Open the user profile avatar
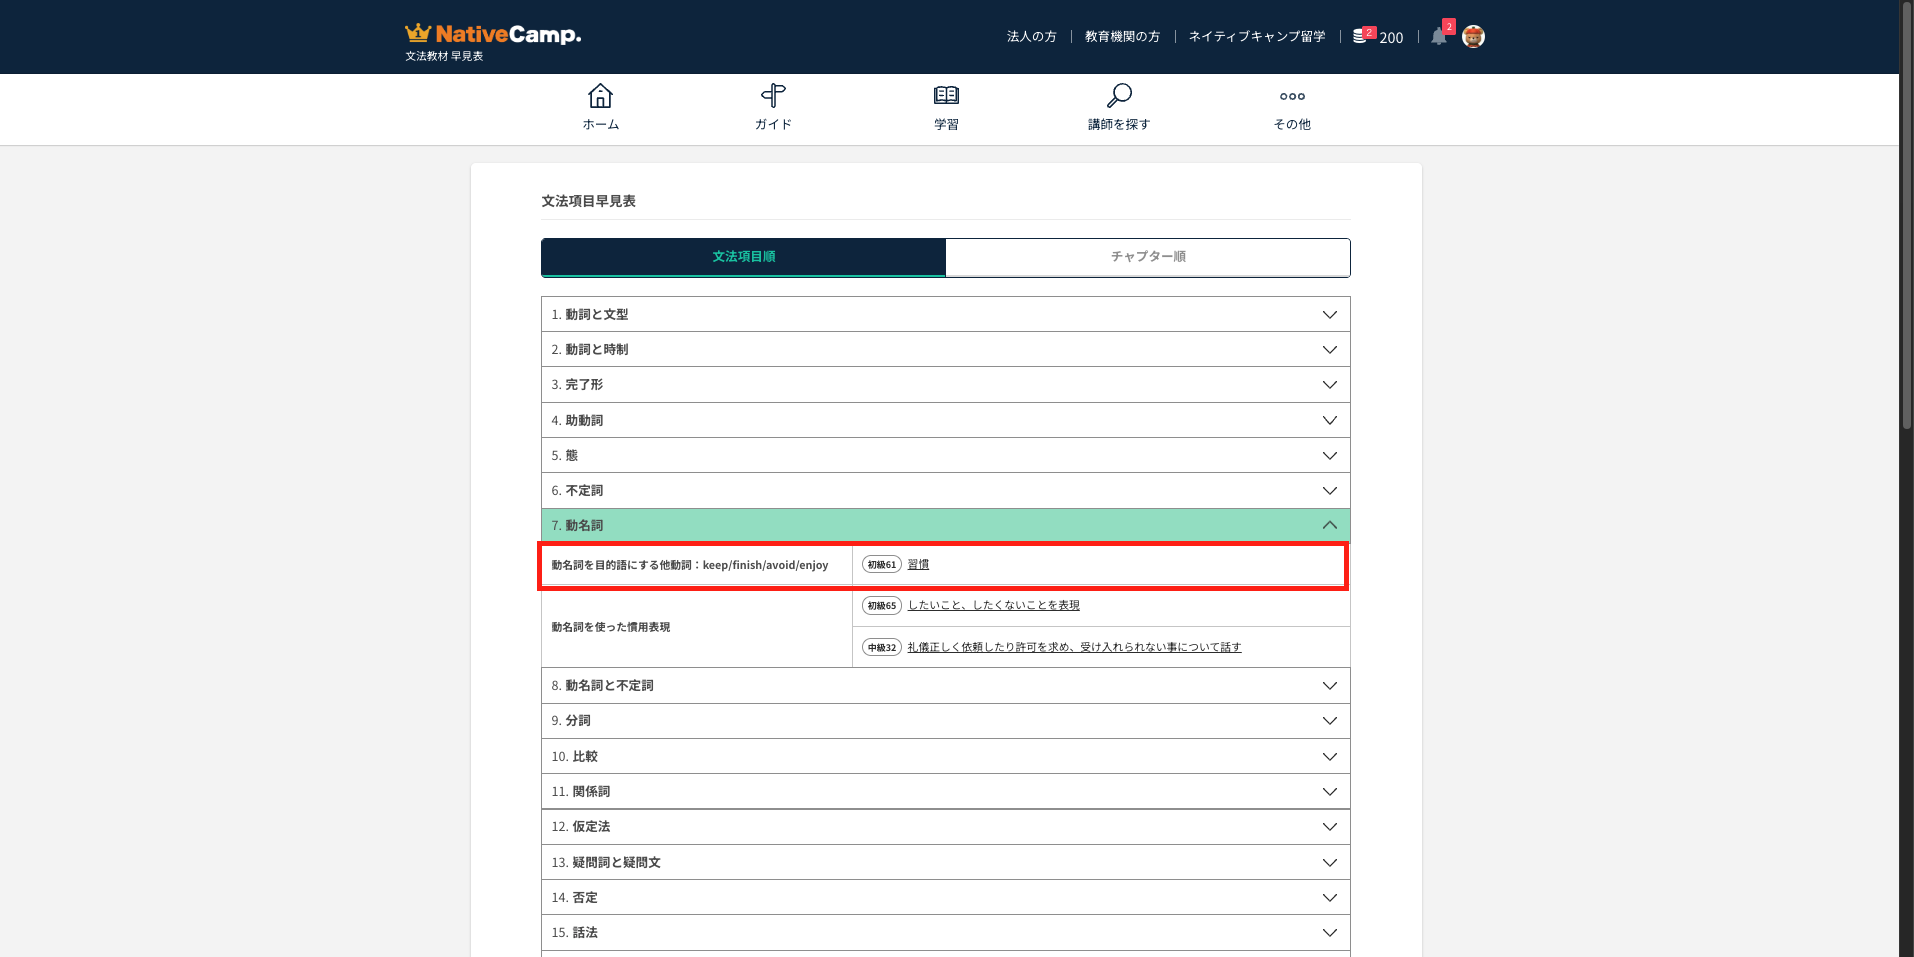 pos(1473,37)
